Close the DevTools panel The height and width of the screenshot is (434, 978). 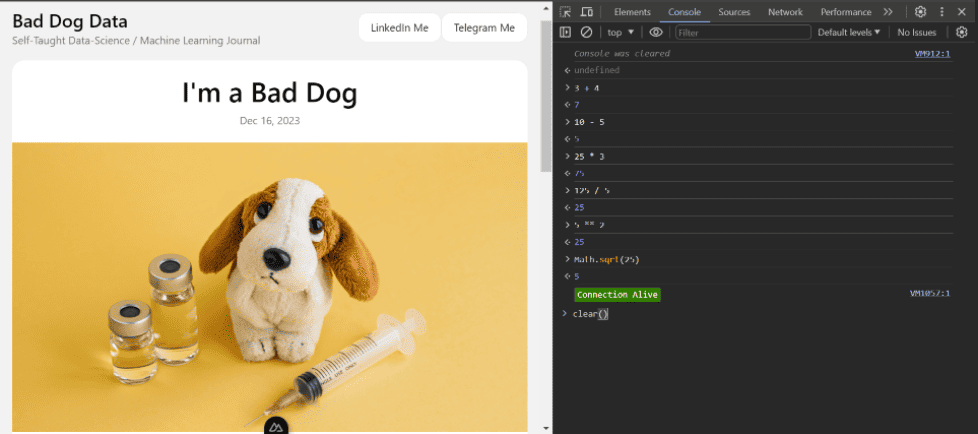tap(962, 12)
